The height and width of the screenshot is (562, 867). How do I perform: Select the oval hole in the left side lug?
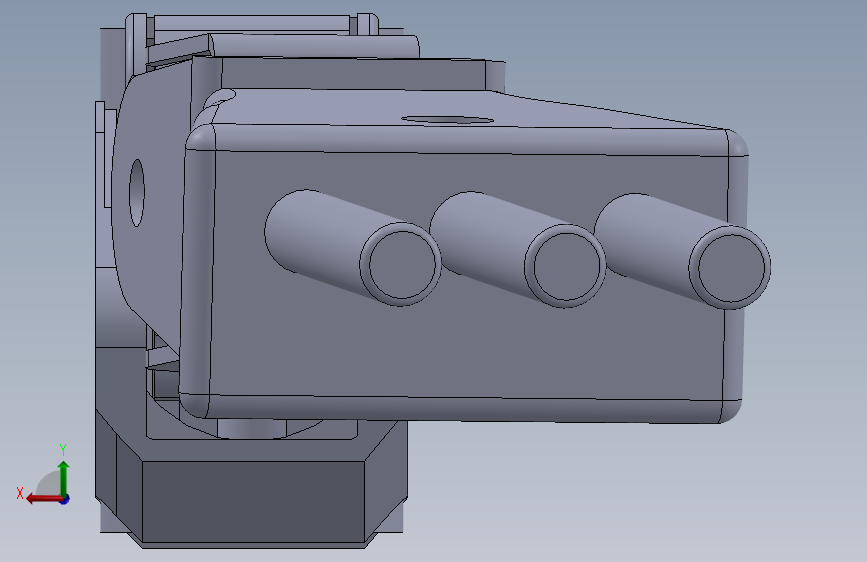pos(137,192)
